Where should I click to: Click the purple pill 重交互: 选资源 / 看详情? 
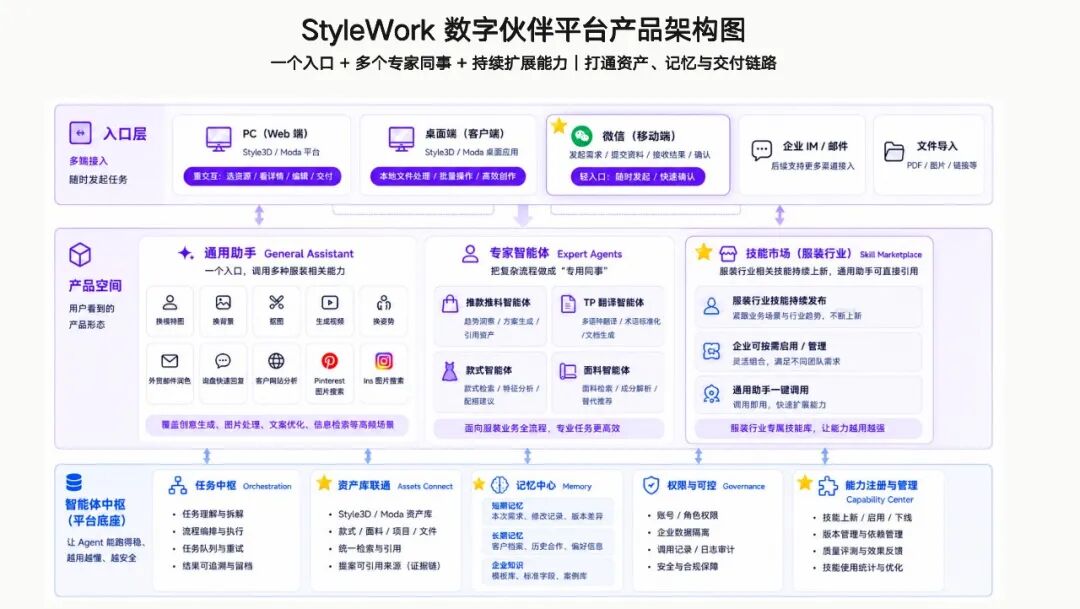coord(262,176)
